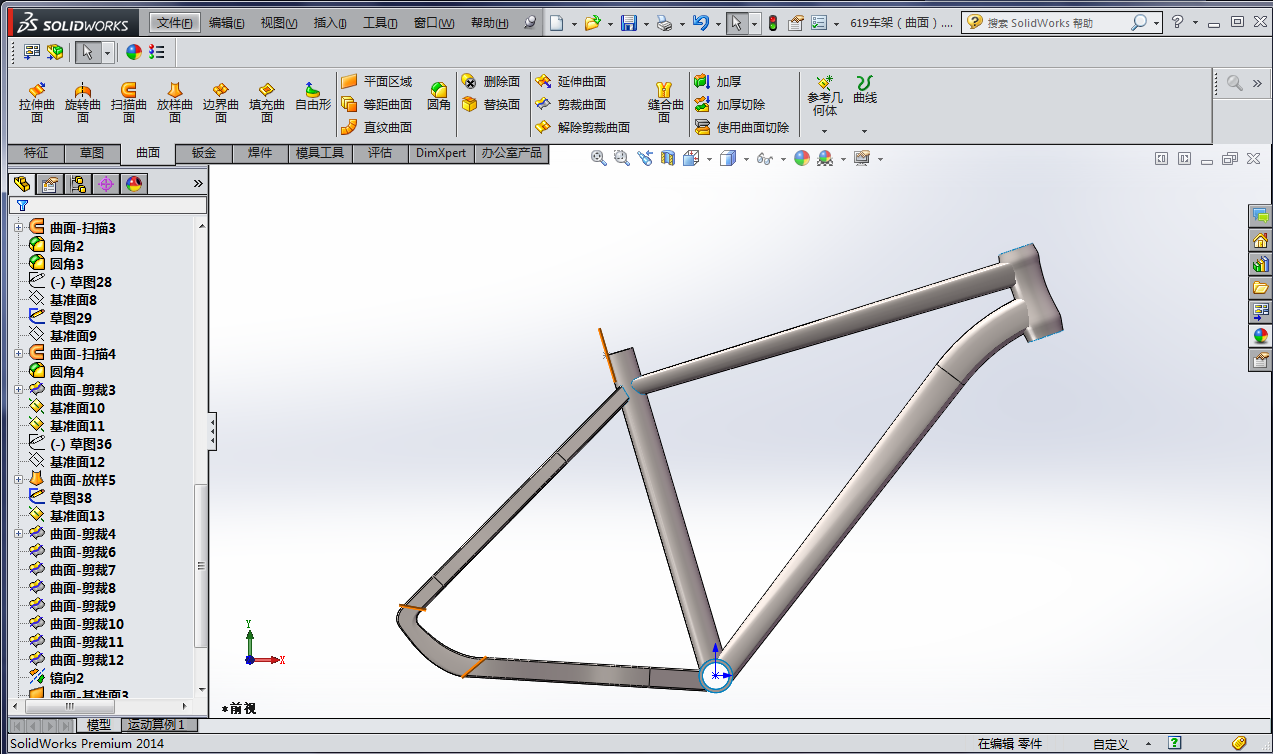Select the 拉伸曲面 extruded surface tool
1273x754 pixels.
[37, 102]
